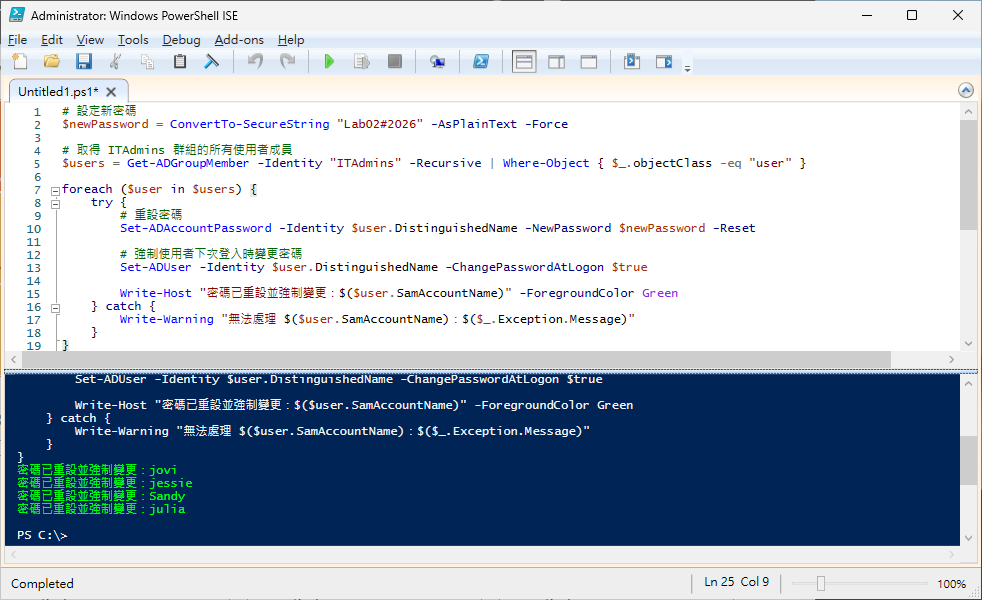
Task: Open a script with the folder icon
Action: click(x=52, y=62)
